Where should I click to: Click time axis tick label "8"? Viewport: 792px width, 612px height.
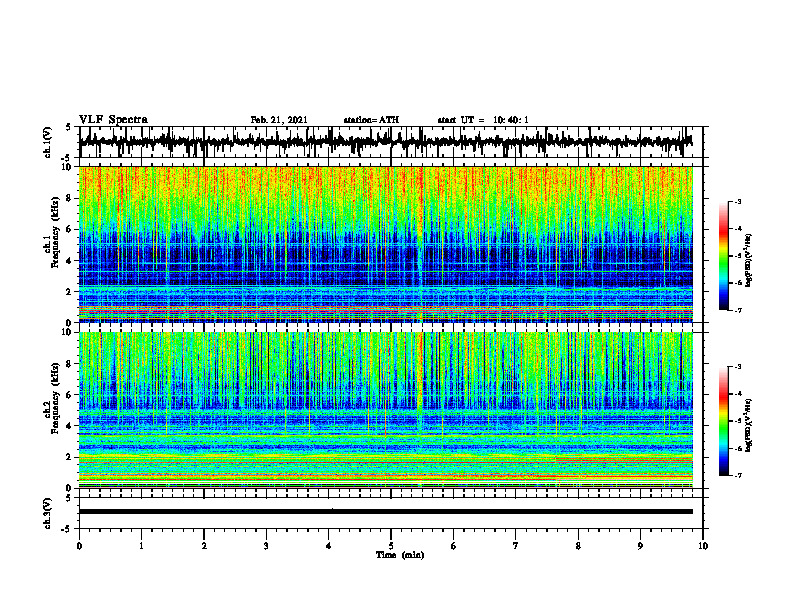point(578,546)
